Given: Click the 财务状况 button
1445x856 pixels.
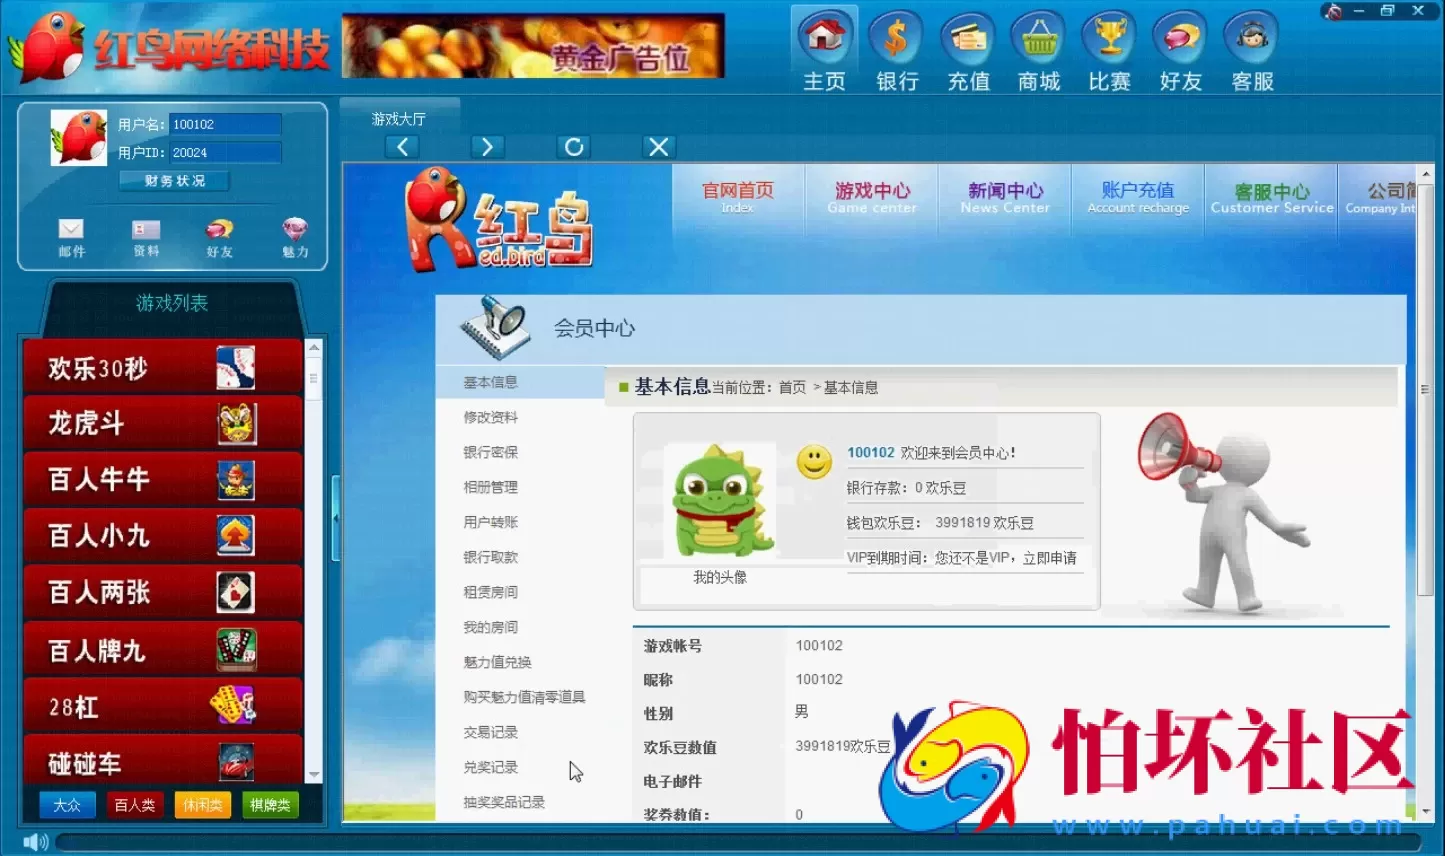Looking at the screenshot, I should tap(173, 180).
